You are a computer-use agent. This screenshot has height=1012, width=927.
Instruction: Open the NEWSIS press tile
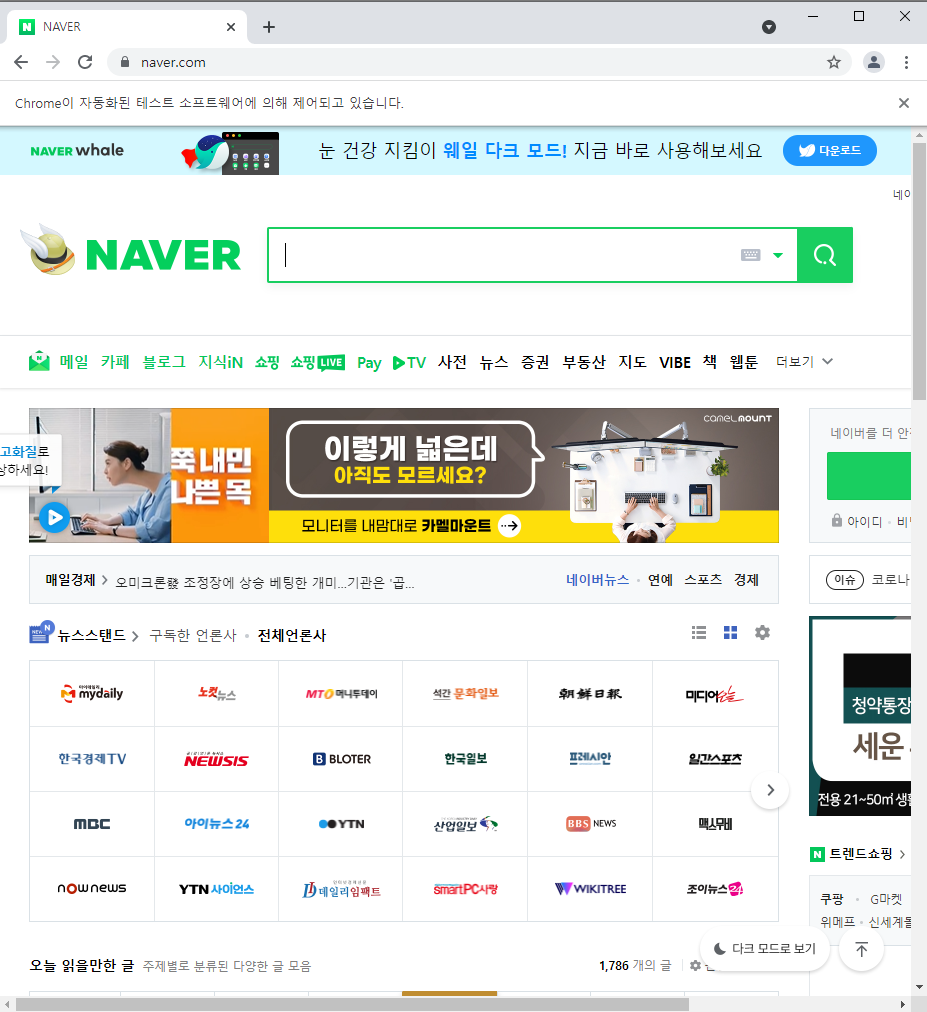216,759
